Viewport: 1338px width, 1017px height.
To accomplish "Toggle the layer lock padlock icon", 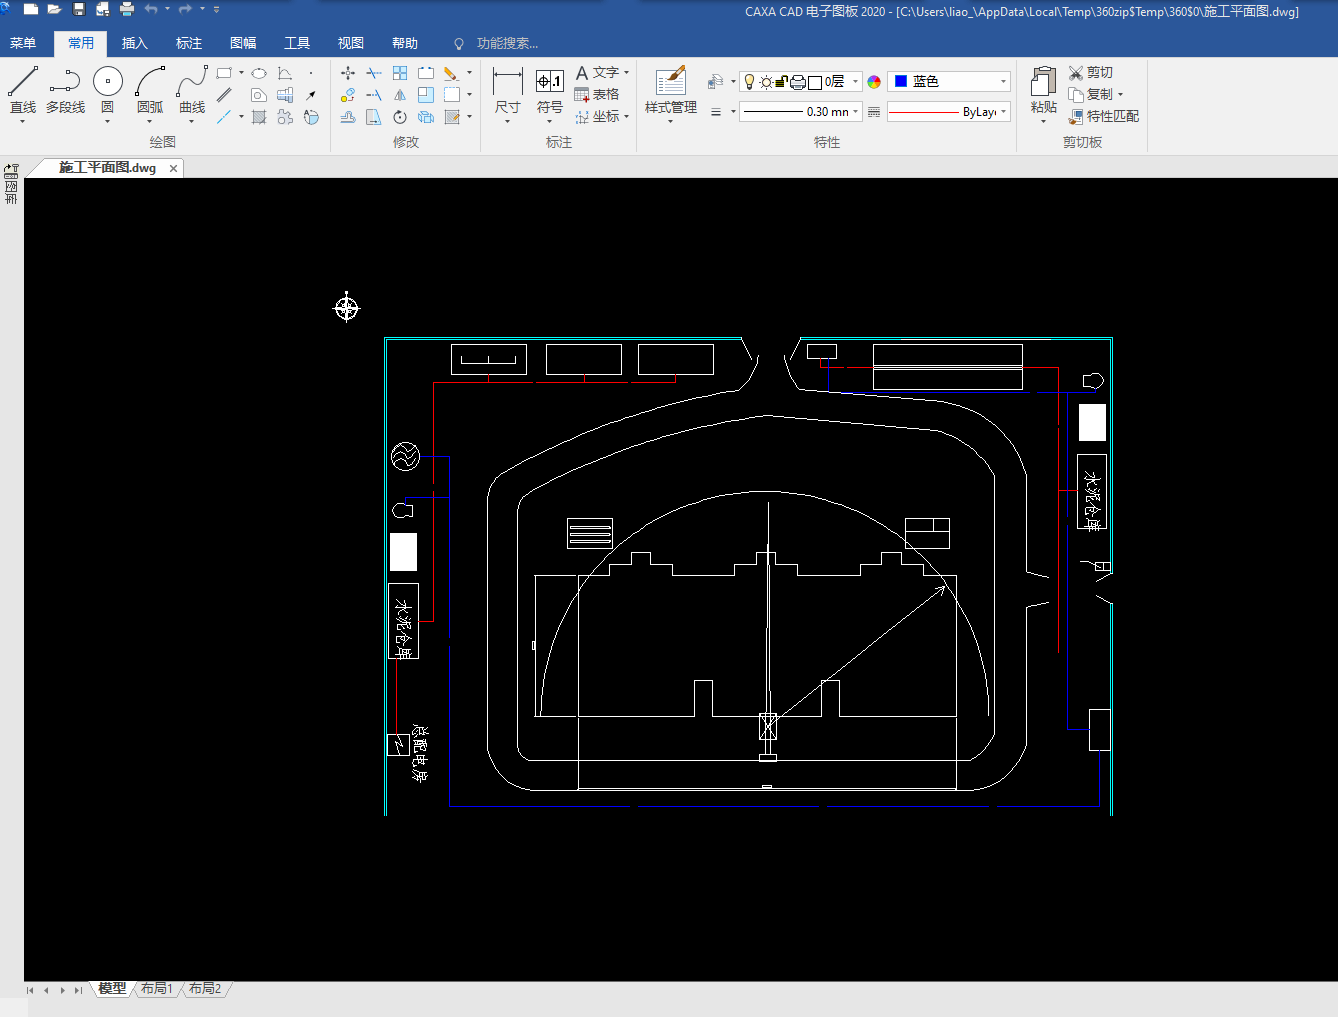I will (x=782, y=82).
